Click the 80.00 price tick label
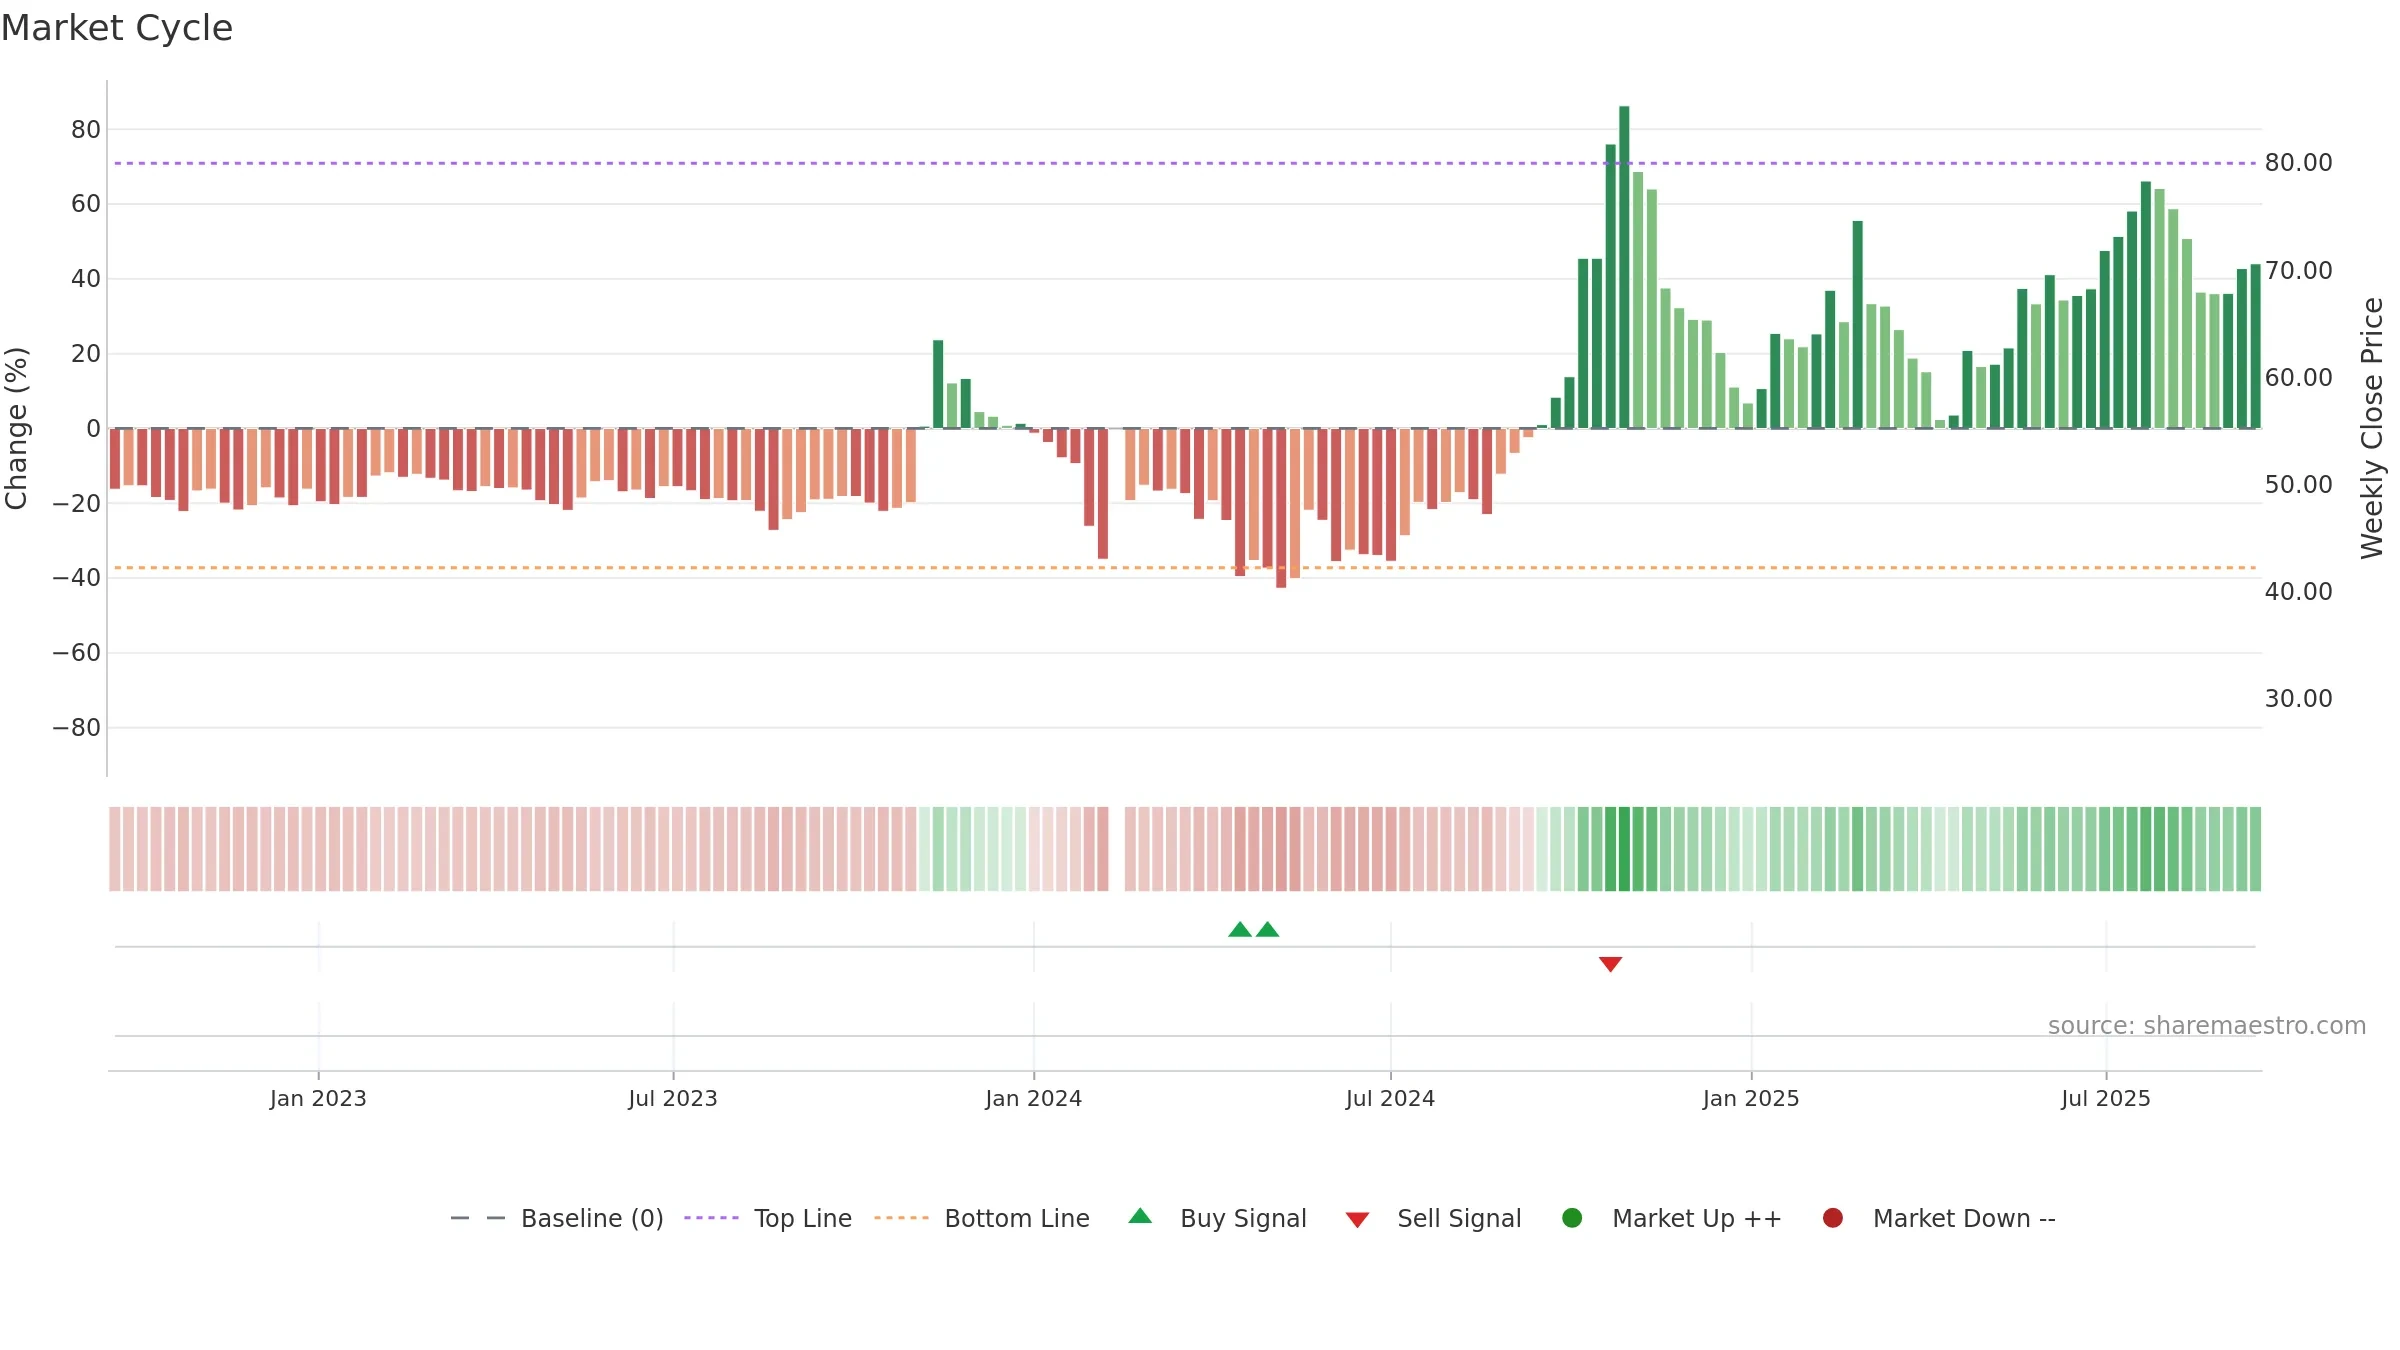The image size is (2400, 1350). [2298, 163]
